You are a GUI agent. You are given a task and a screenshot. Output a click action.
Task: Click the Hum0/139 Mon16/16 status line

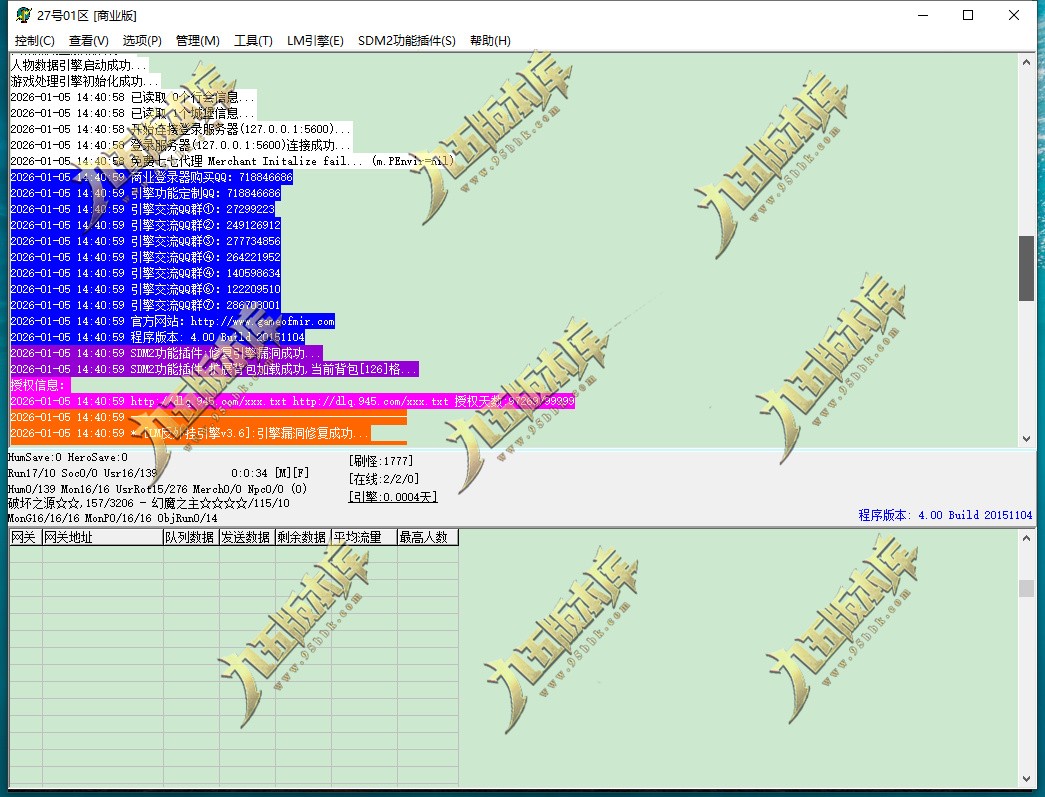[157, 489]
